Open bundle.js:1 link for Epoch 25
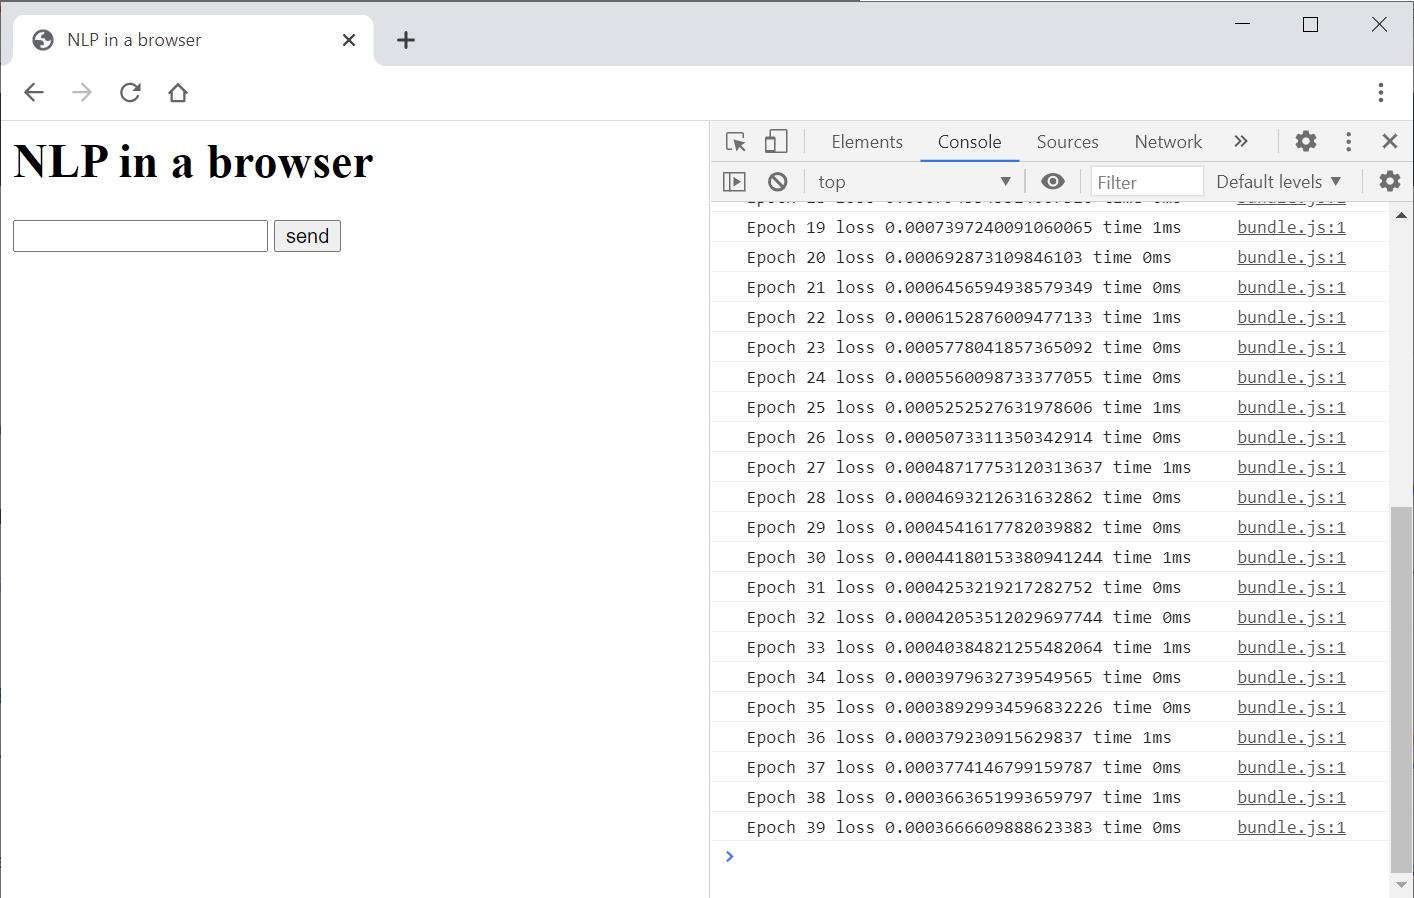The width and height of the screenshot is (1414, 898). point(1291,407)
